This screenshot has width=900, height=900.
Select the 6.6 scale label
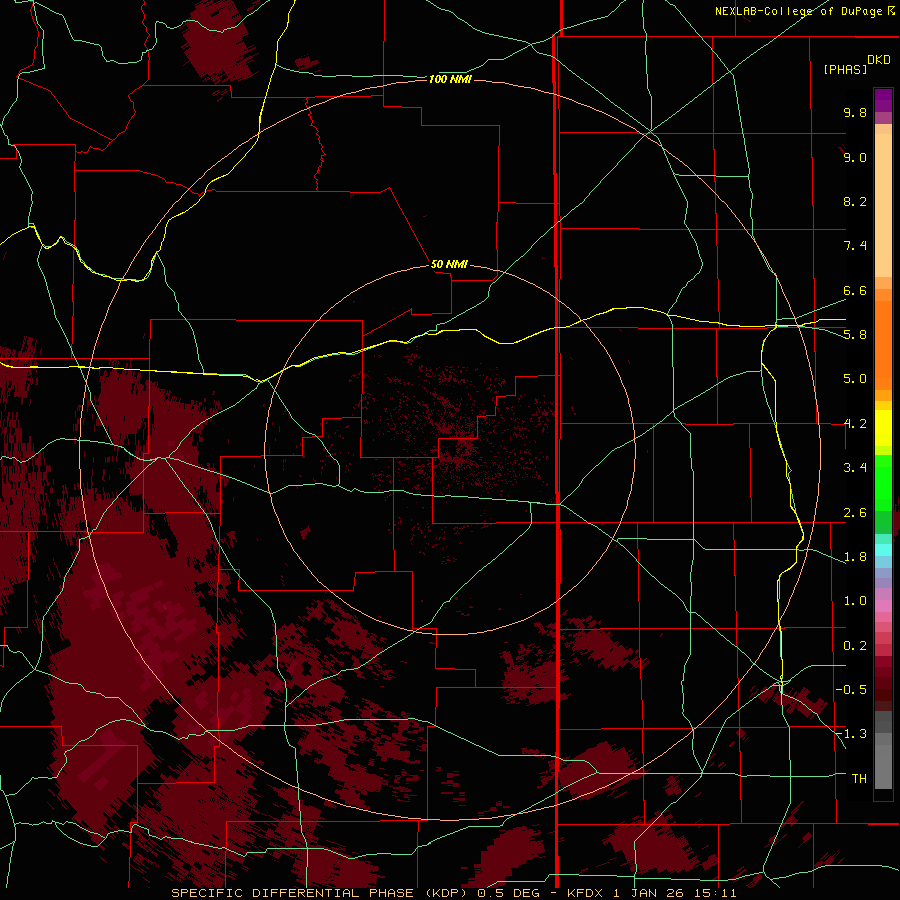click(x=855, y=290)
